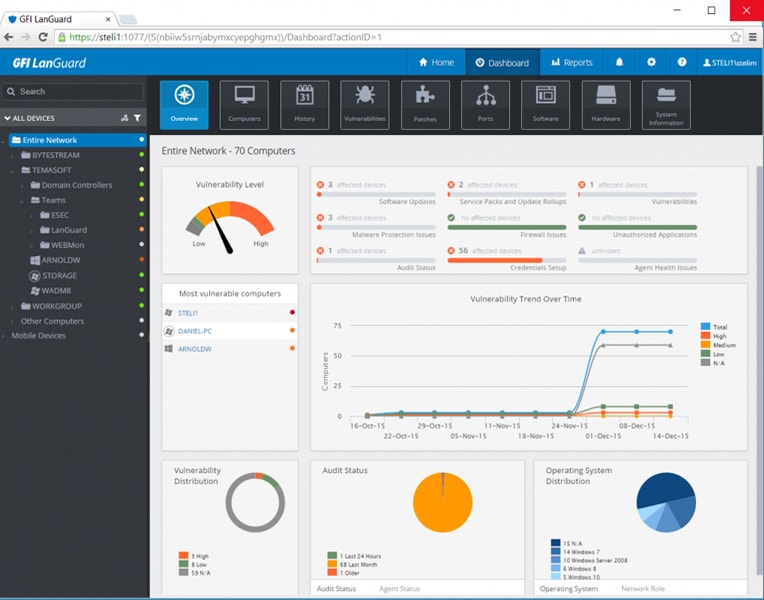764x600 pixels.
Task: Expand the Domain Controllers node
Action: (22, 186)
